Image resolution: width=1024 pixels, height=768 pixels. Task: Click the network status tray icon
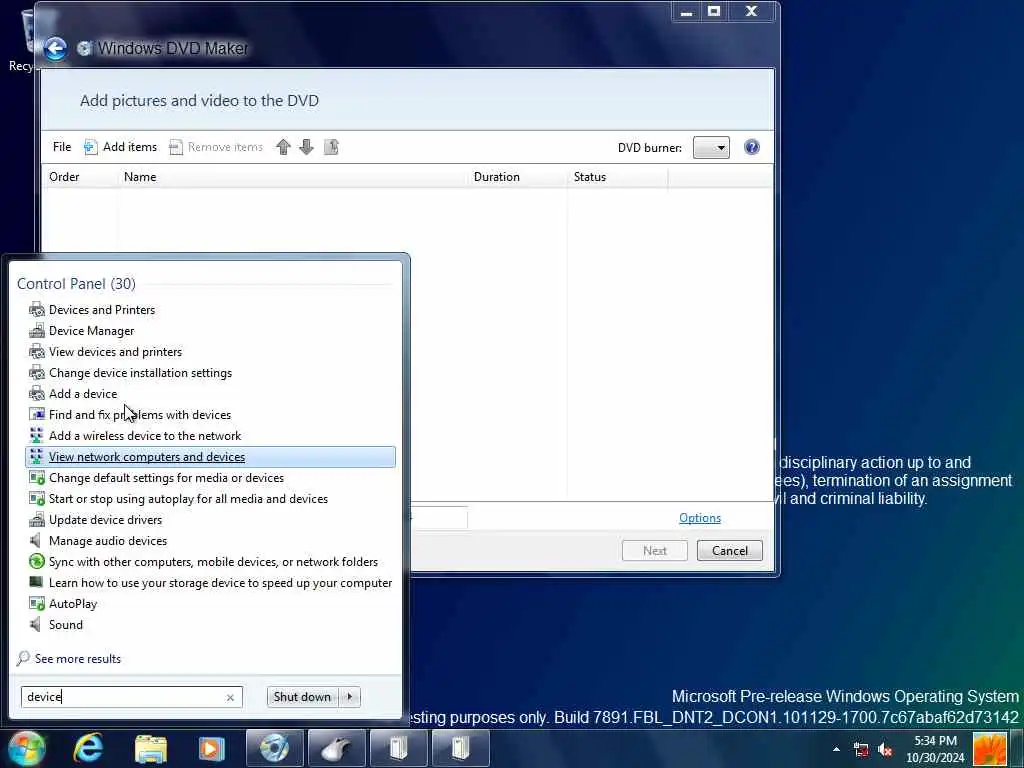(x=861, y=750)
